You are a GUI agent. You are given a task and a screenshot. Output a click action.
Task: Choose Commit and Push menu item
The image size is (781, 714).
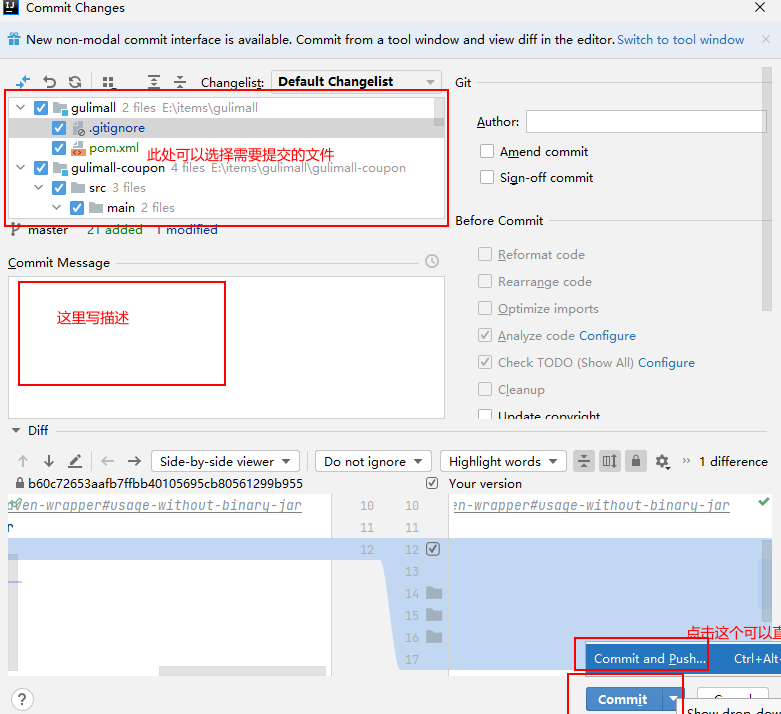(683, 659)
